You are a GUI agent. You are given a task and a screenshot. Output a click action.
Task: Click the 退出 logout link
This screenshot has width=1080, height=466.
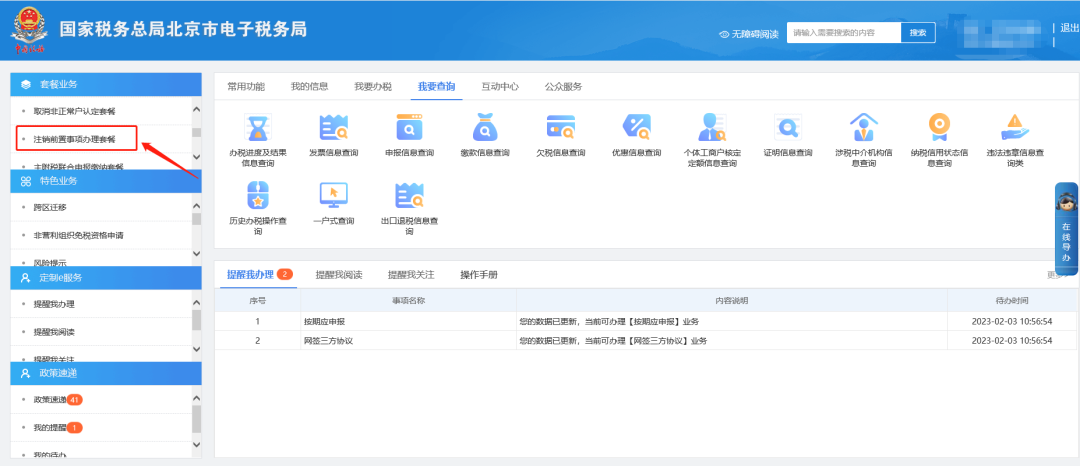pyautogui.click(x=1070, y=28)
